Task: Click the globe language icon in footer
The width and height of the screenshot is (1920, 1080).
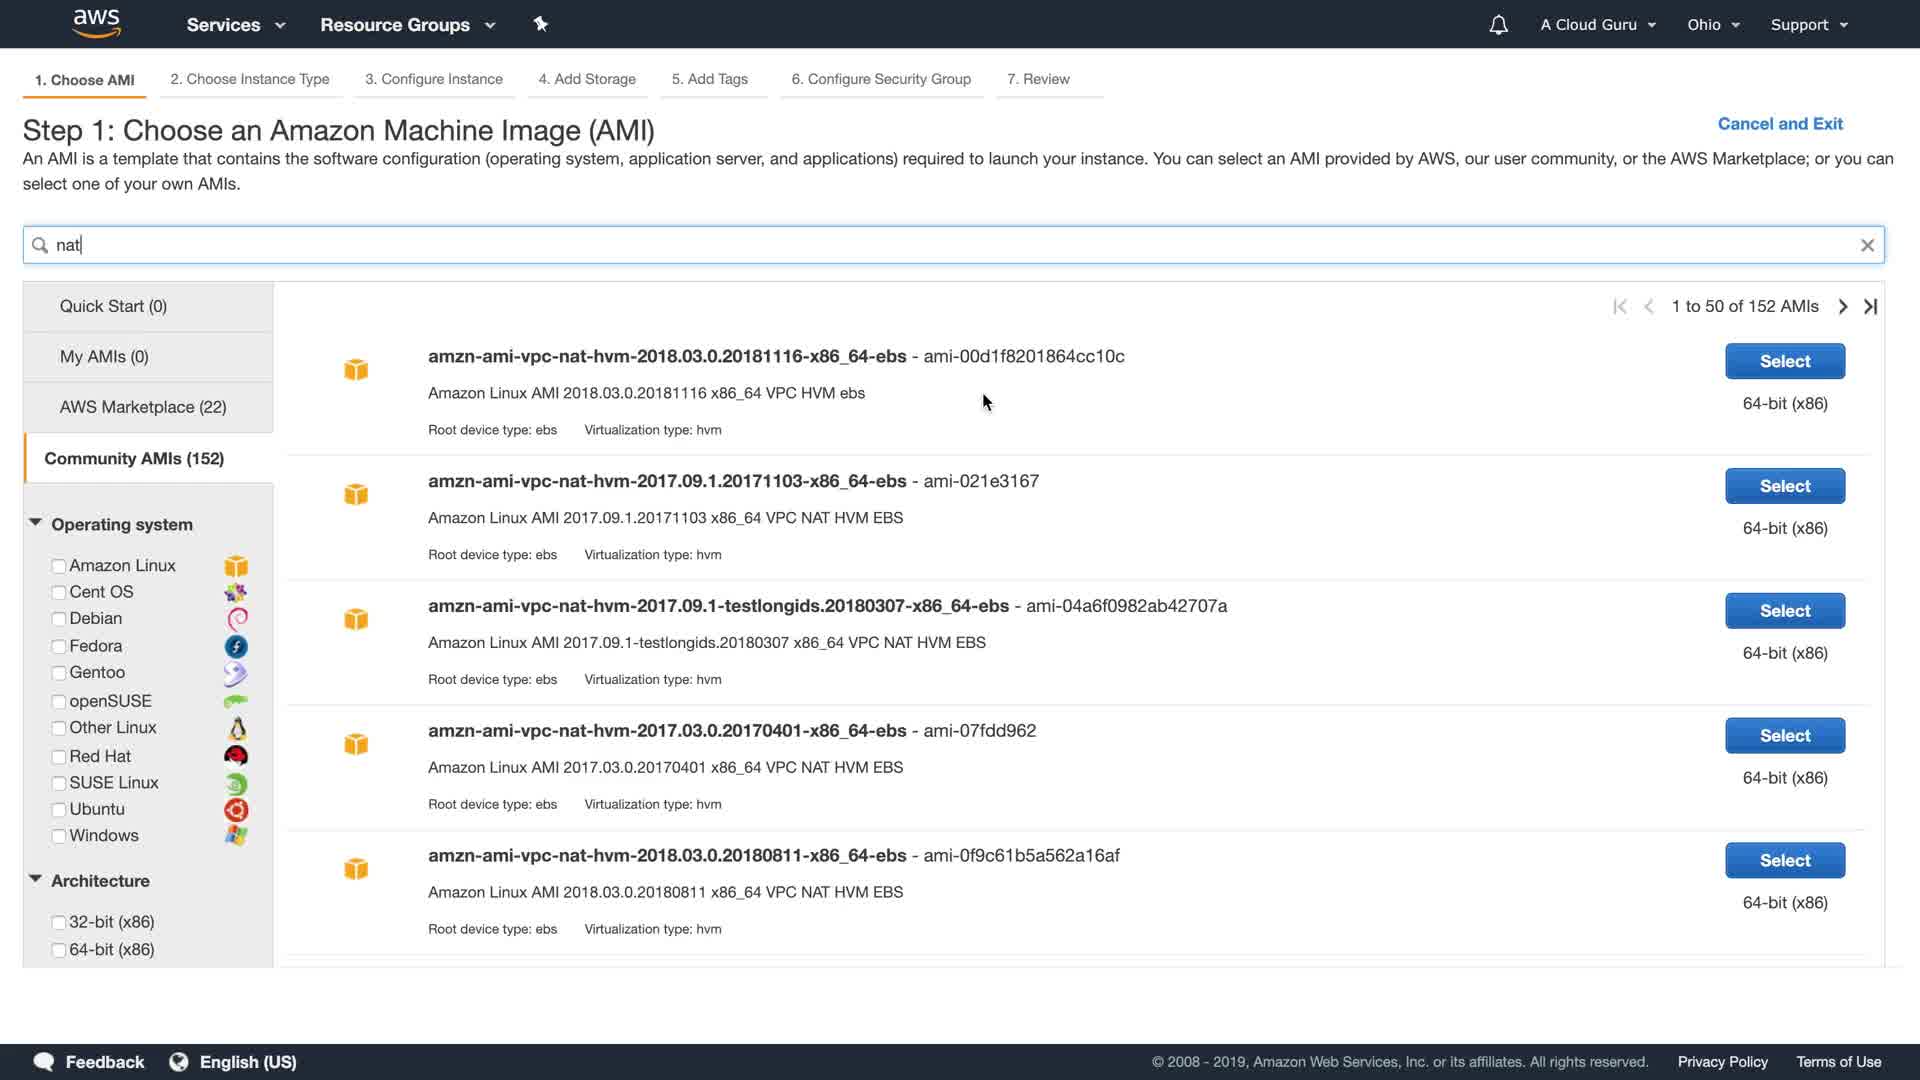Action: click(179, 1062)
